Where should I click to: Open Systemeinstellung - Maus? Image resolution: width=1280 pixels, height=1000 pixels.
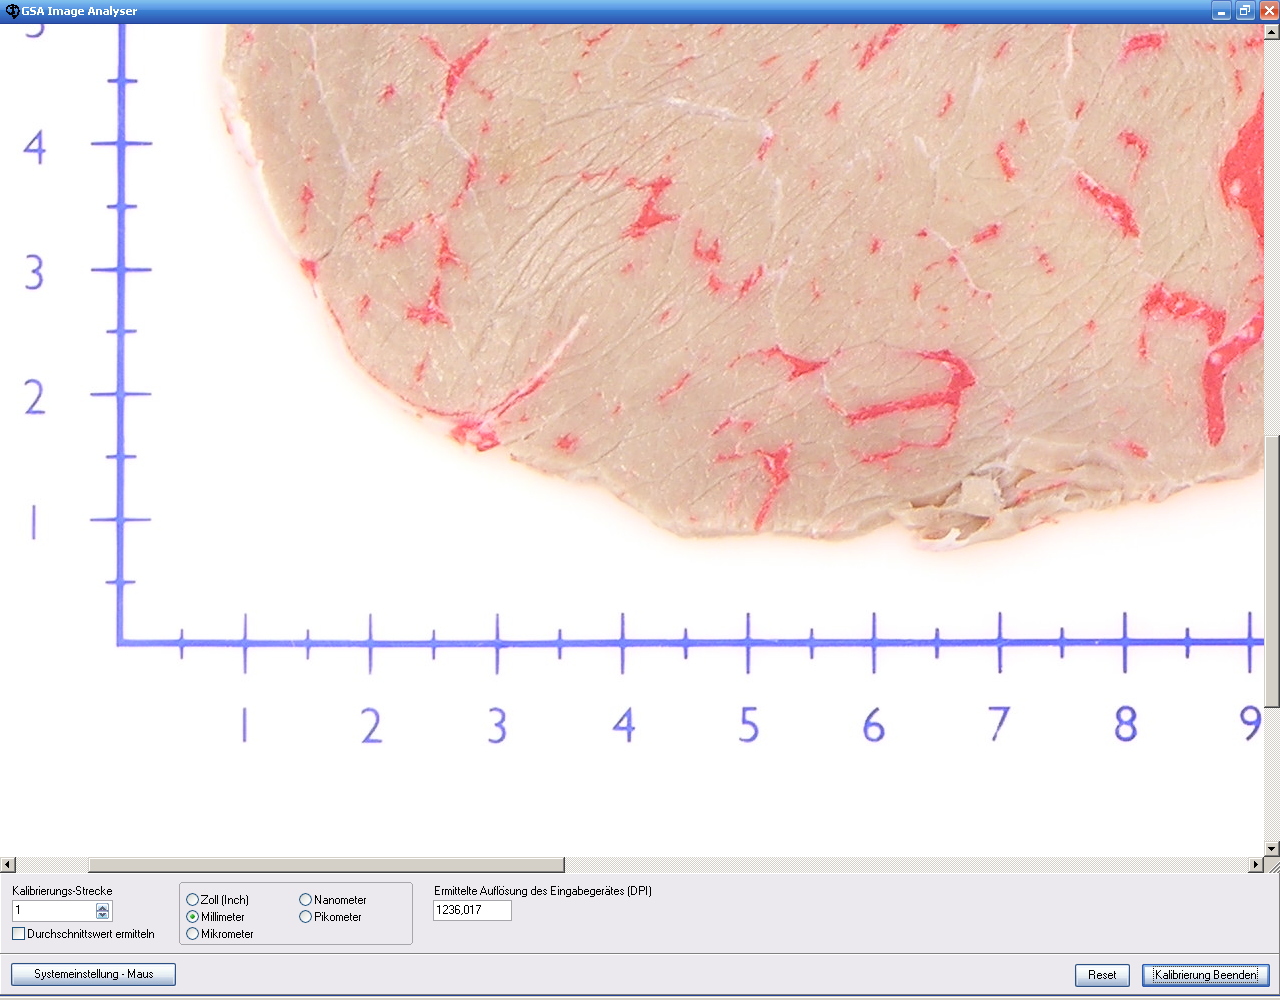(x=93, y=974)
